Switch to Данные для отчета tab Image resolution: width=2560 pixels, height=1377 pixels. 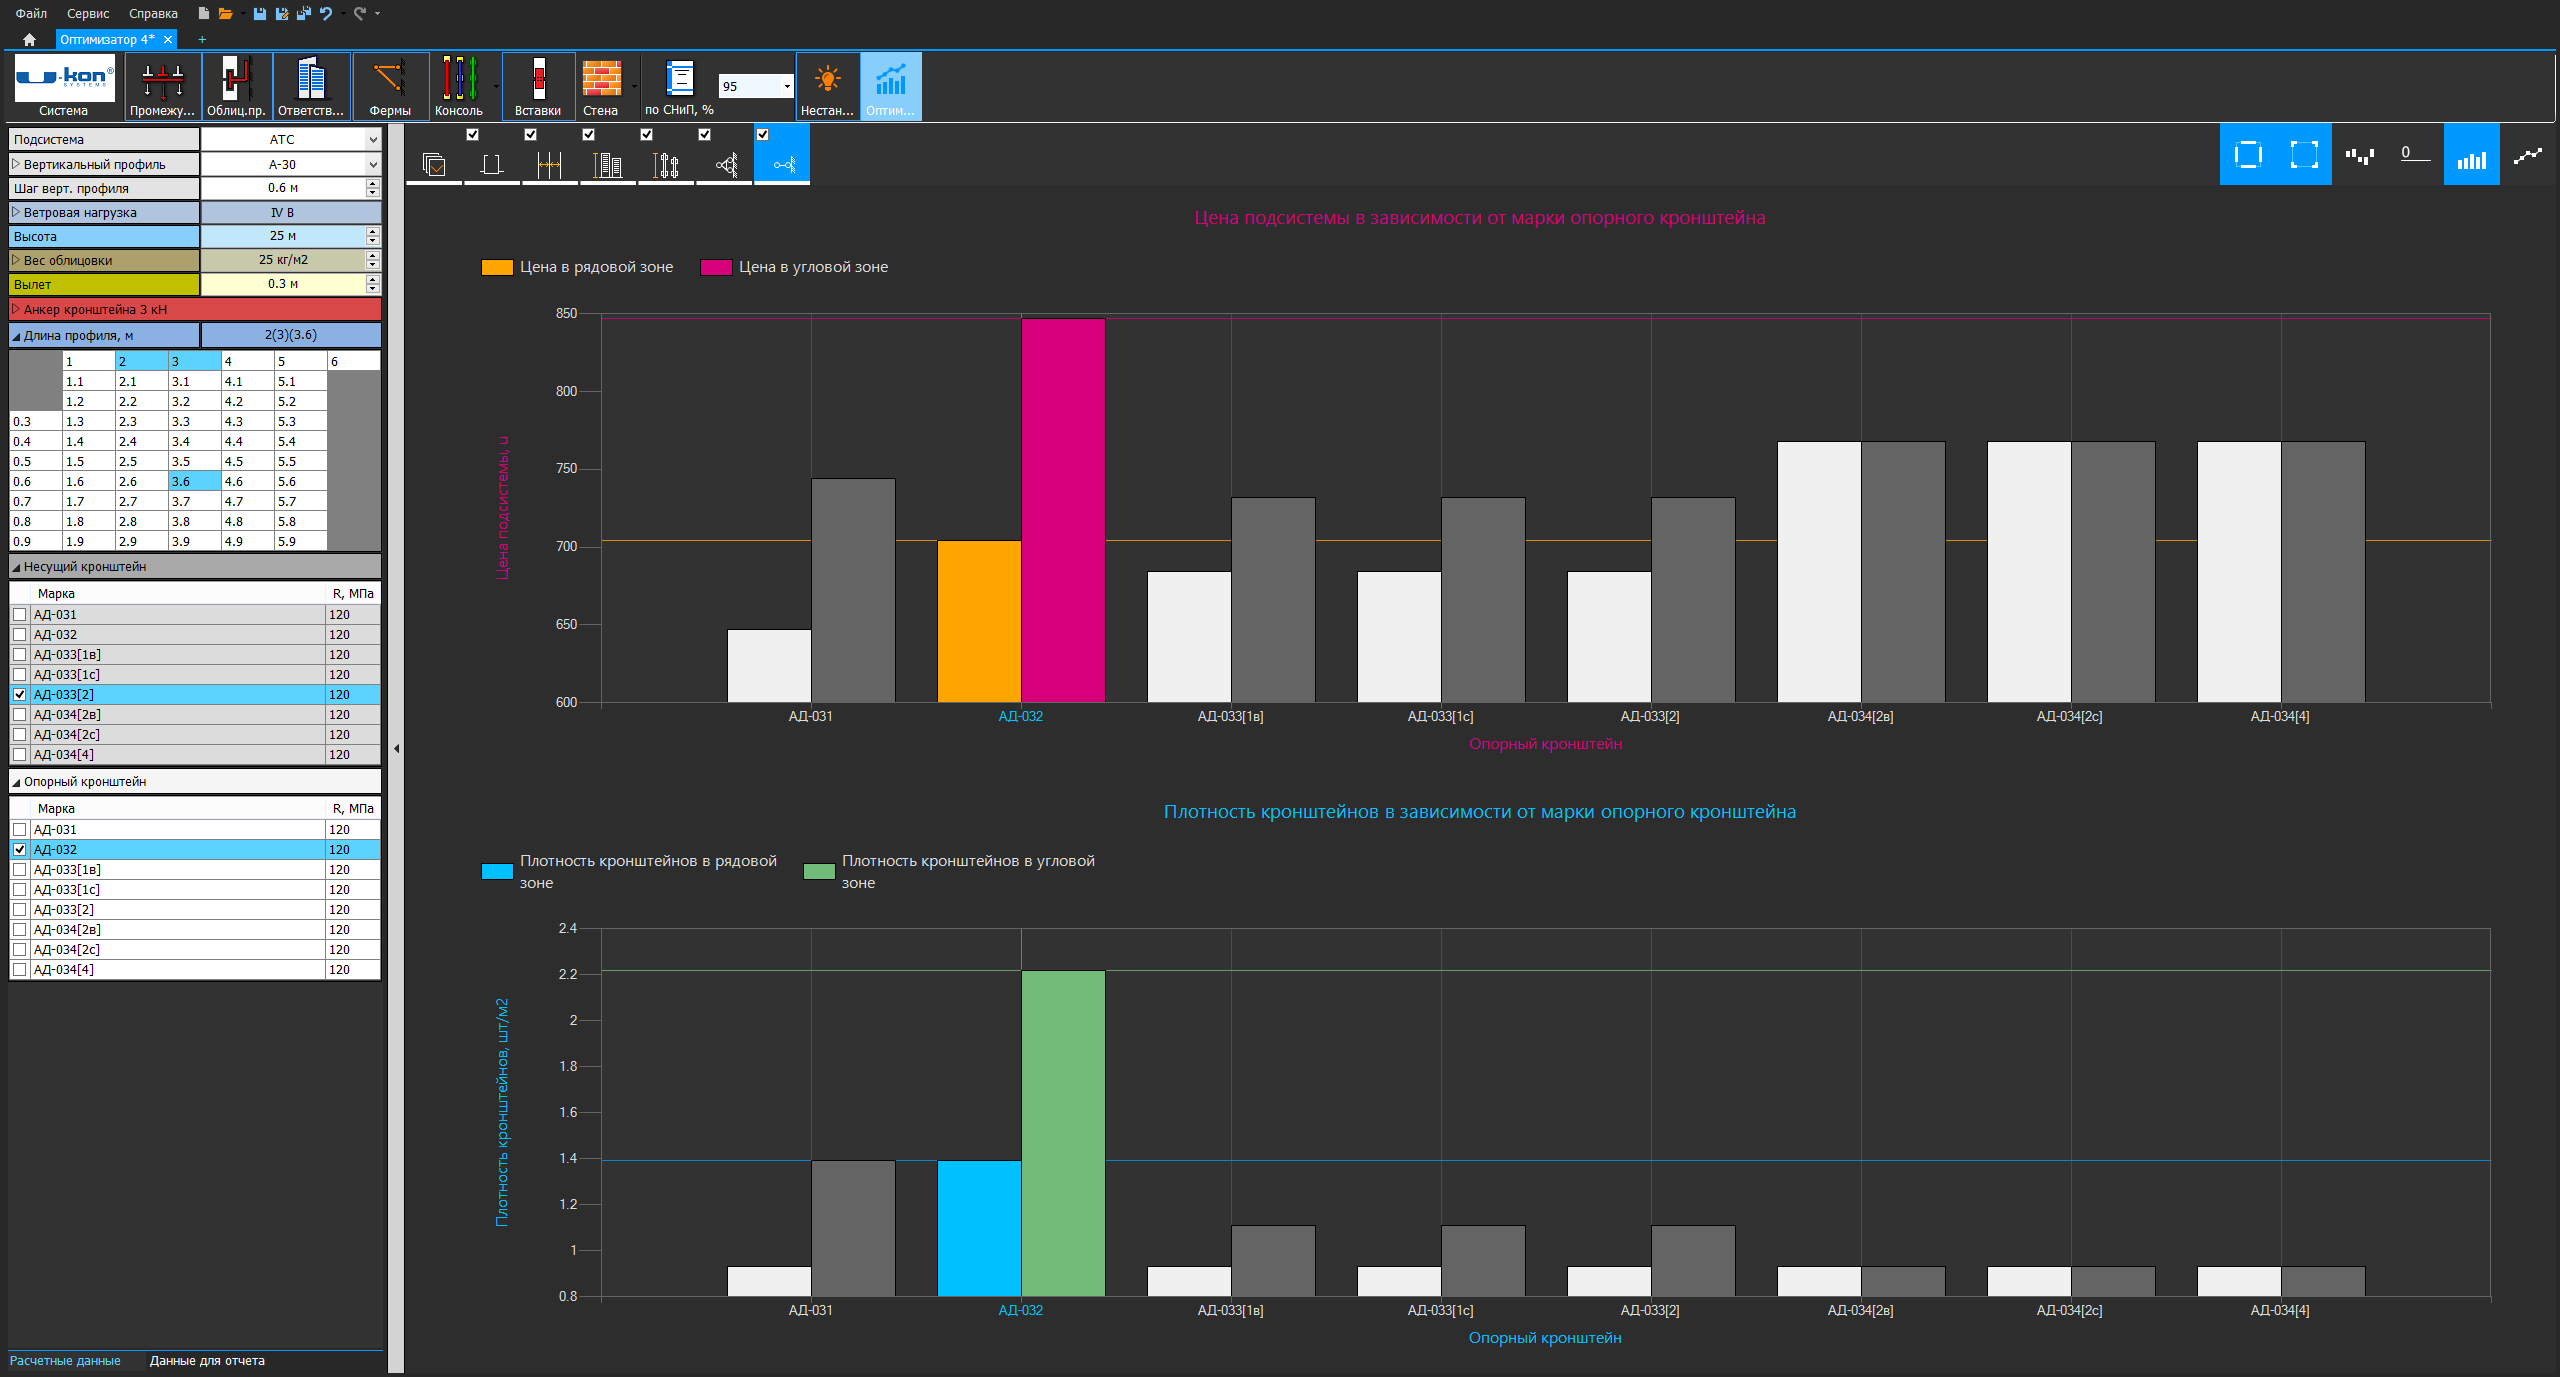tap(207, 1361)
